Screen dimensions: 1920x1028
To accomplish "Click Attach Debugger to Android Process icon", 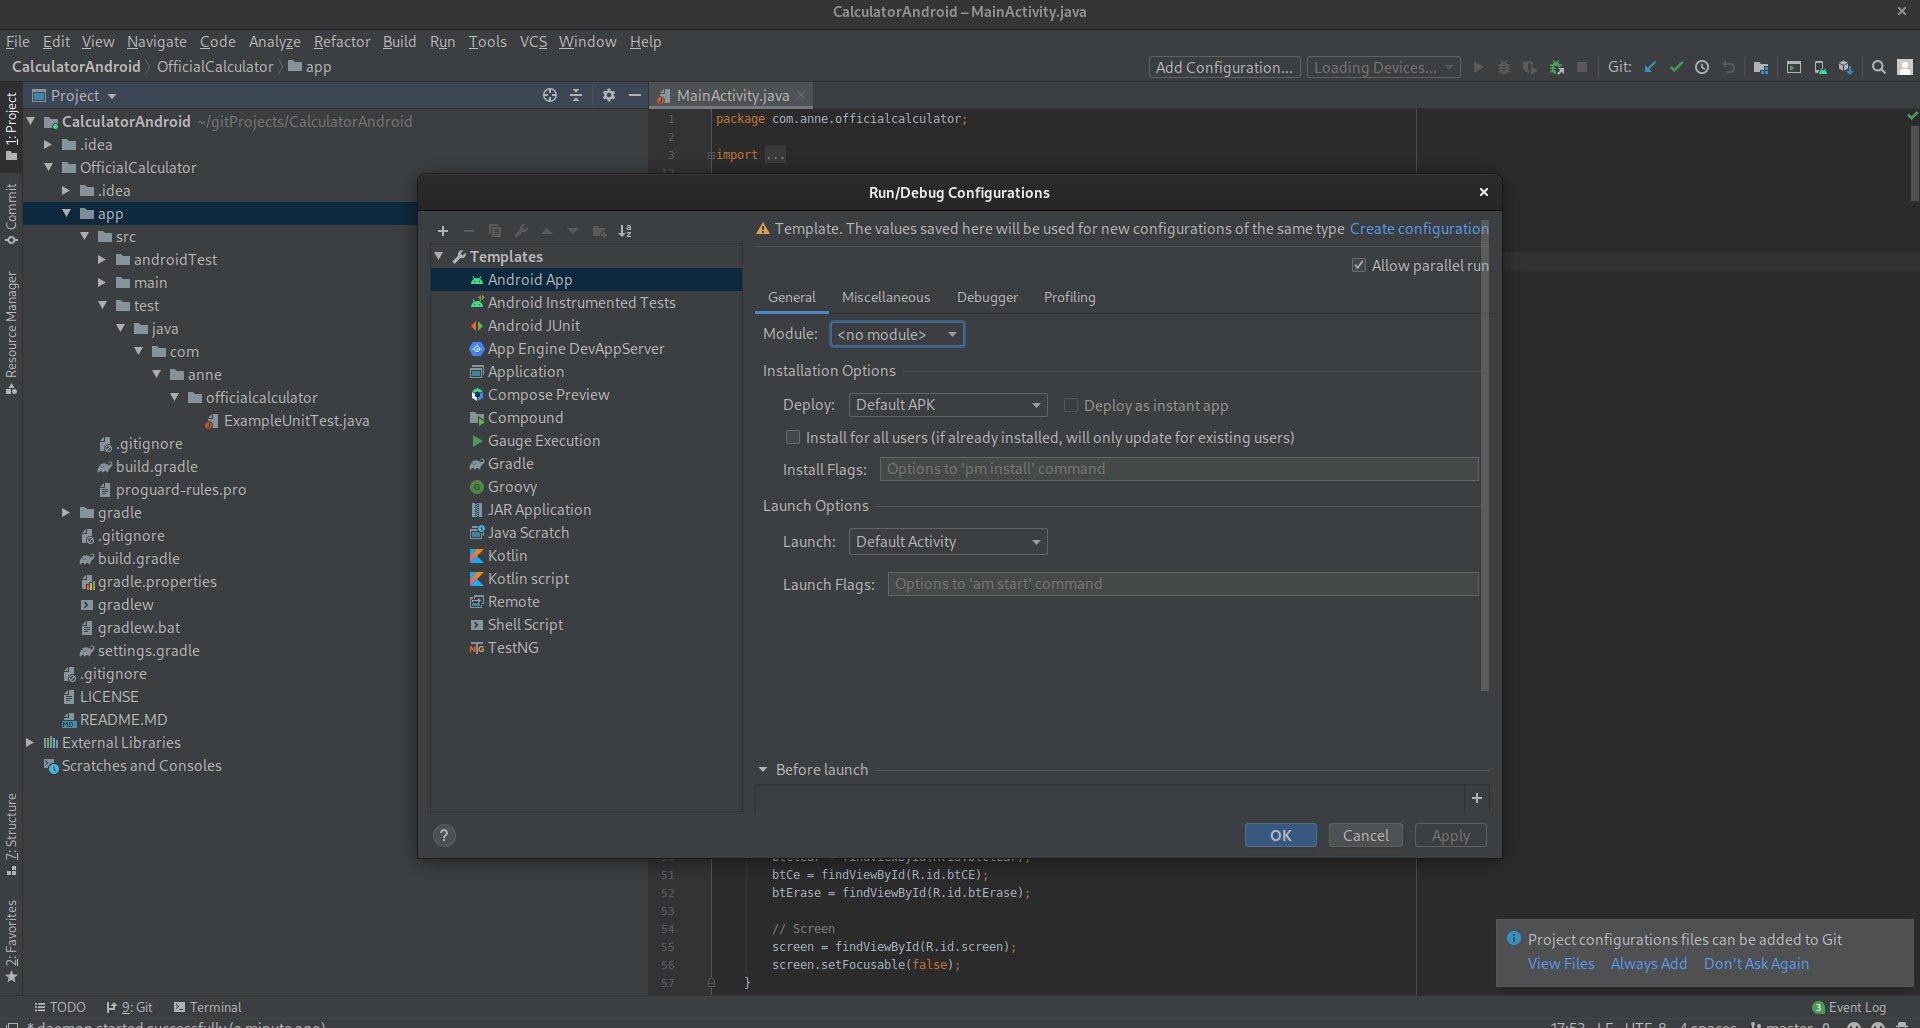I will [1556, 67].
